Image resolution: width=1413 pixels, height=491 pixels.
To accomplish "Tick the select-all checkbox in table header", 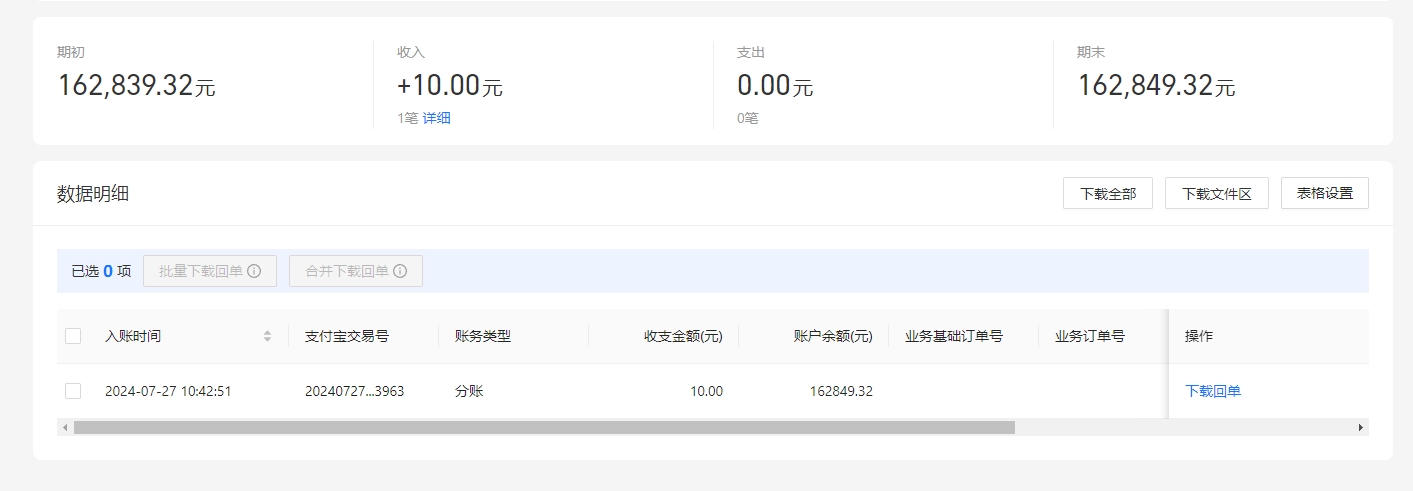I will [73, 336].
